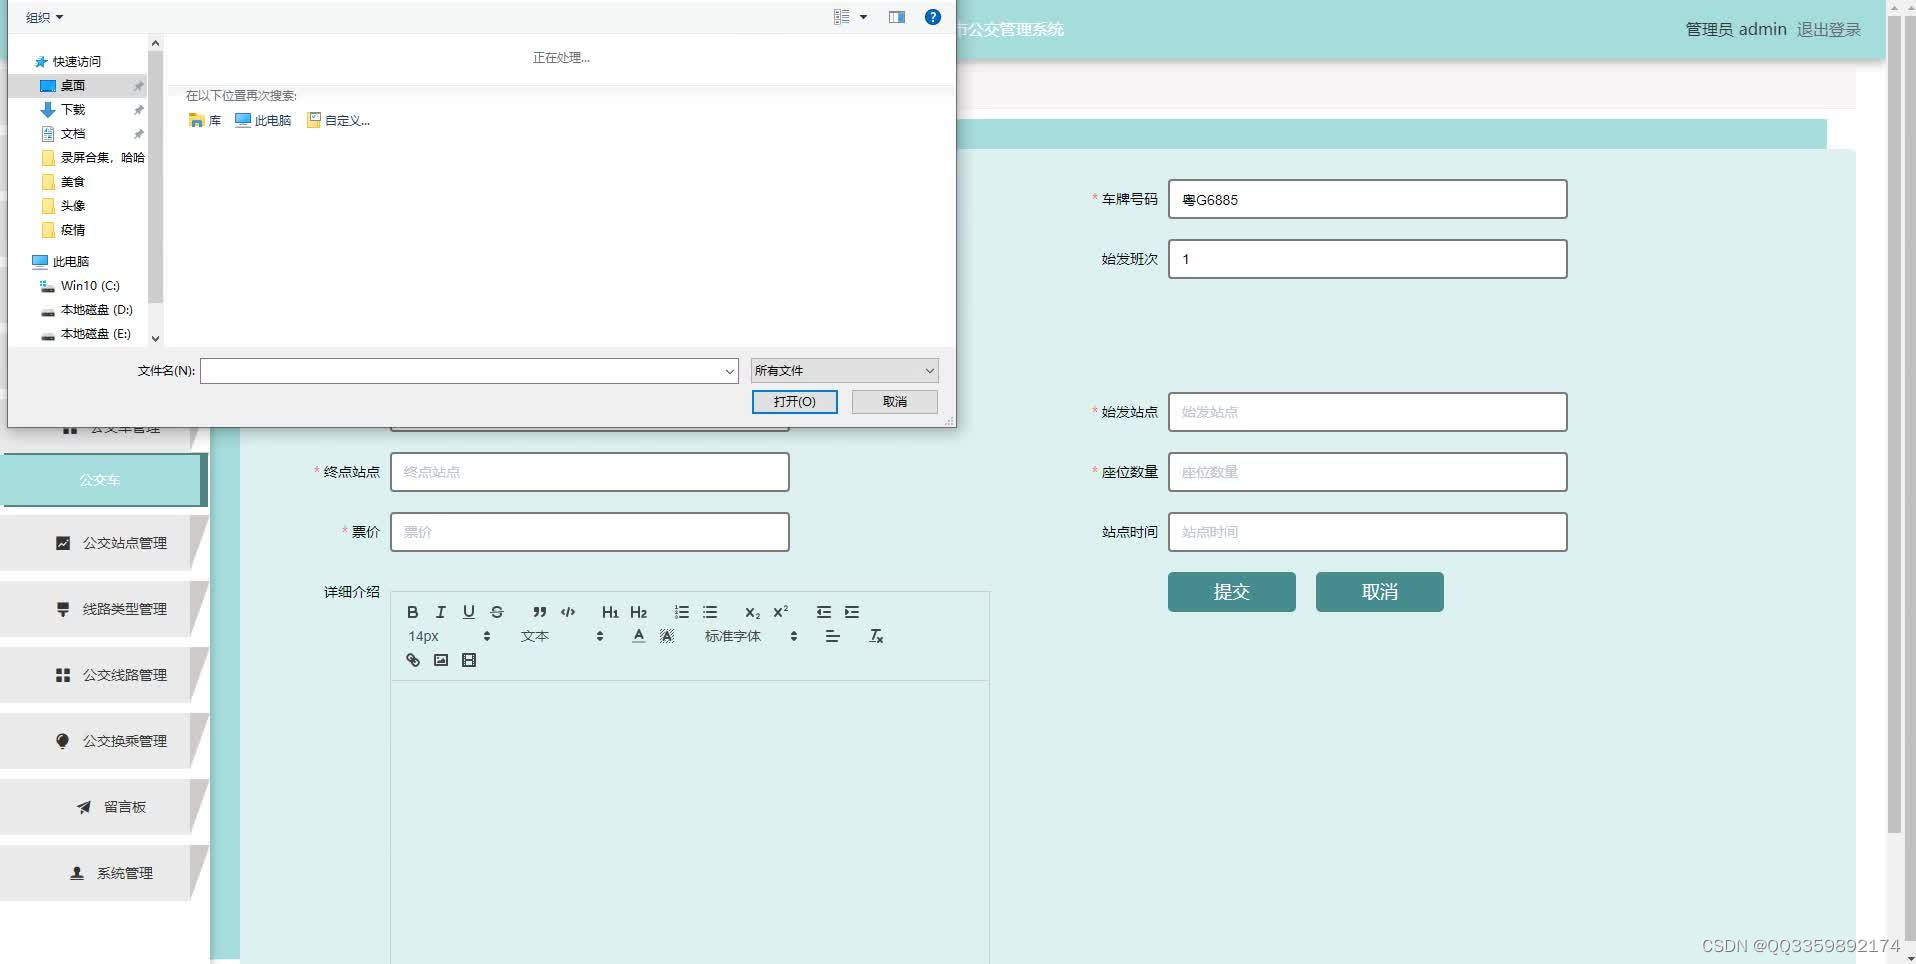Open 公交车 sidebar menu item
Image resolution: width=1916 pixels, height=964 pixels.
[100, 480]
